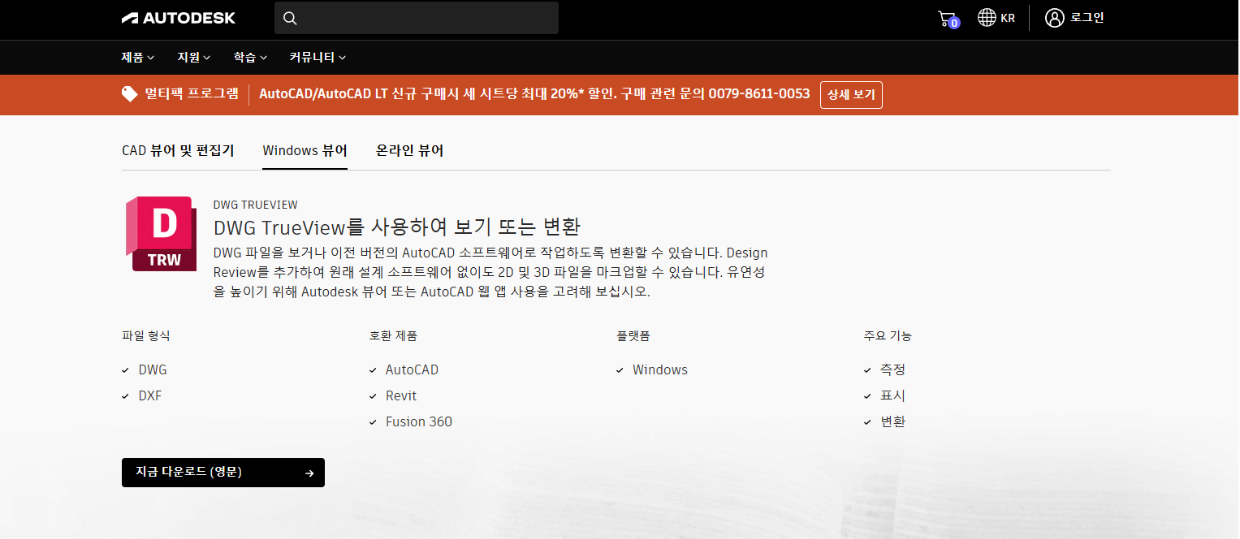The image size is (1240, 539).
Task: Click inside the search input field
Action: [x=416, y=18]
